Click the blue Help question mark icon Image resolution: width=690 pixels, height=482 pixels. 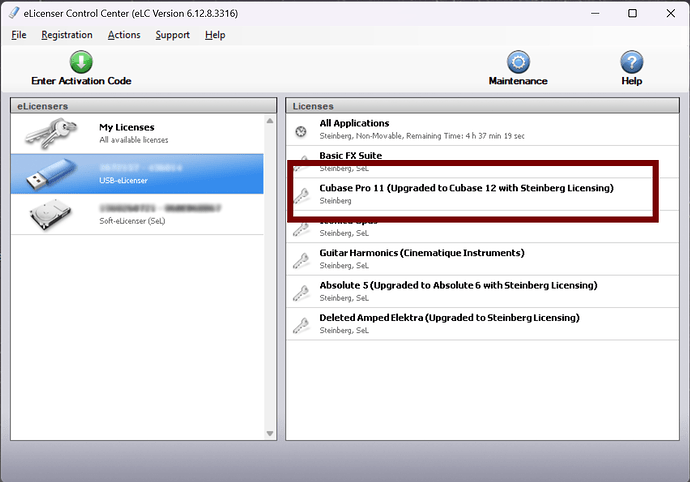[x=631, y=62]
